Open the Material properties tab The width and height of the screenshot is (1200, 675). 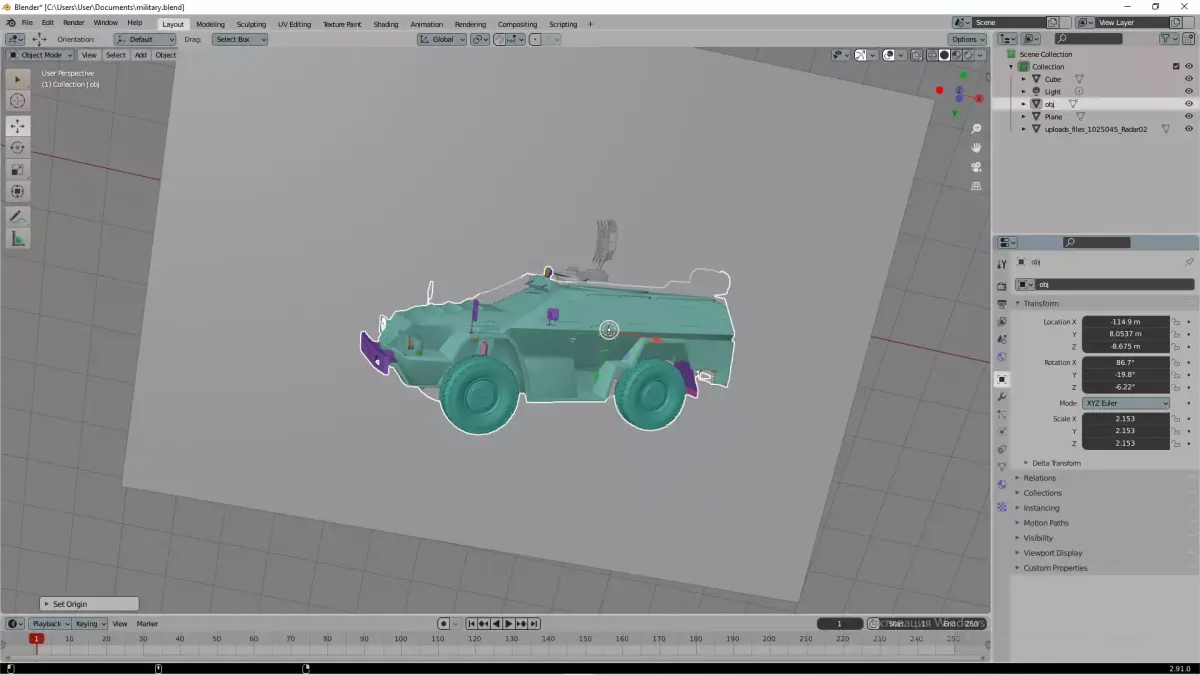pyautogui.click(x=1002, y=485)
